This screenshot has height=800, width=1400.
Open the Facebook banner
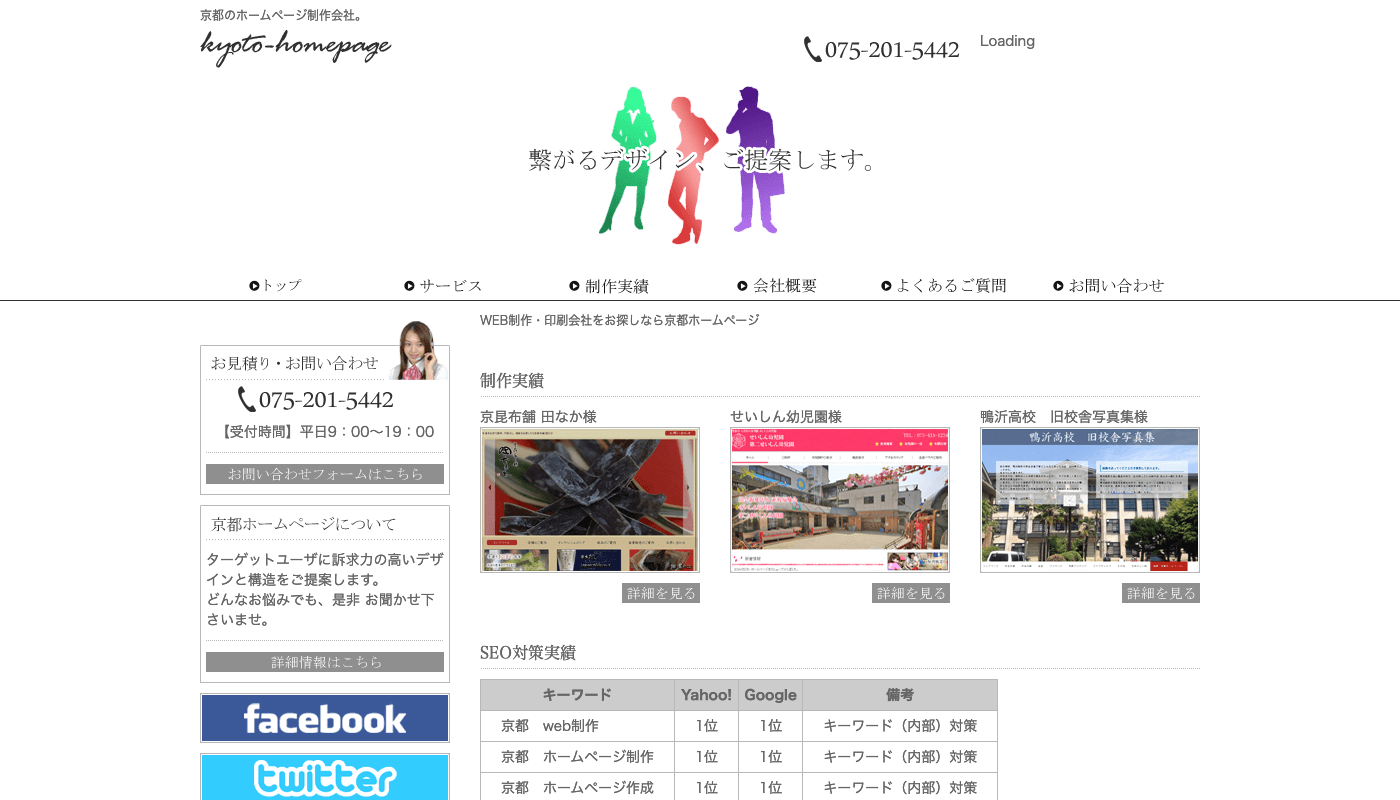tap(325, 718)
